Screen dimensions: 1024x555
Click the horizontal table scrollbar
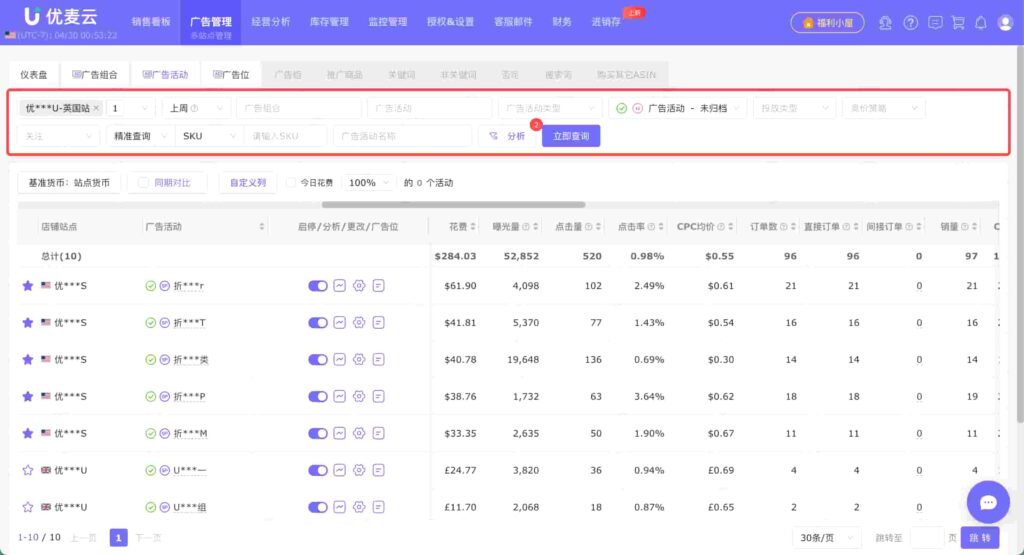(x=453, y=204)
